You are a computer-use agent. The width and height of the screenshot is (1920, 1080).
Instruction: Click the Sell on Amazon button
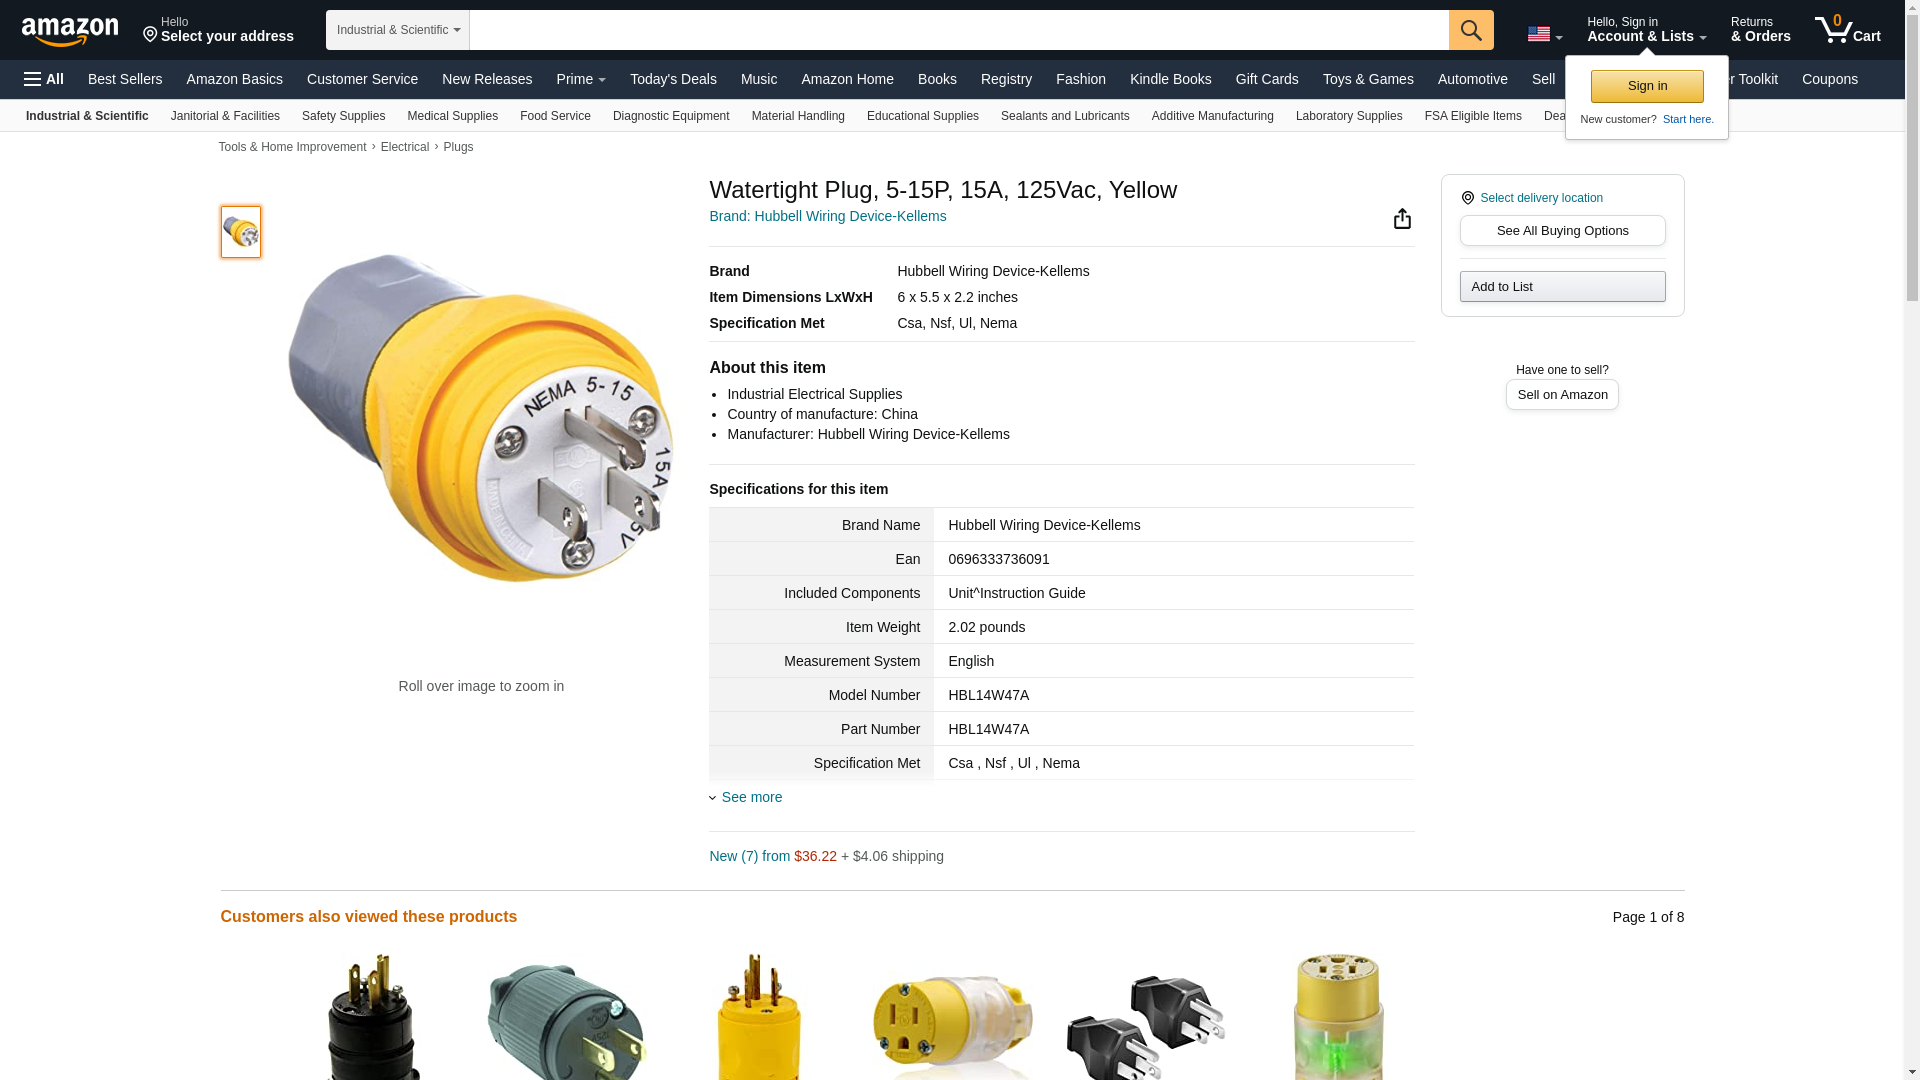1562,395
